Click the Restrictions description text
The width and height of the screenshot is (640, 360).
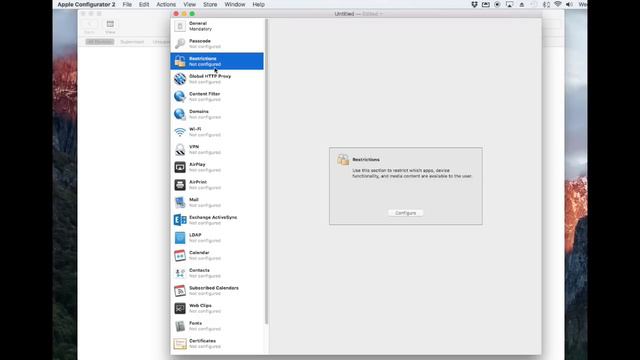click(412, 173)
